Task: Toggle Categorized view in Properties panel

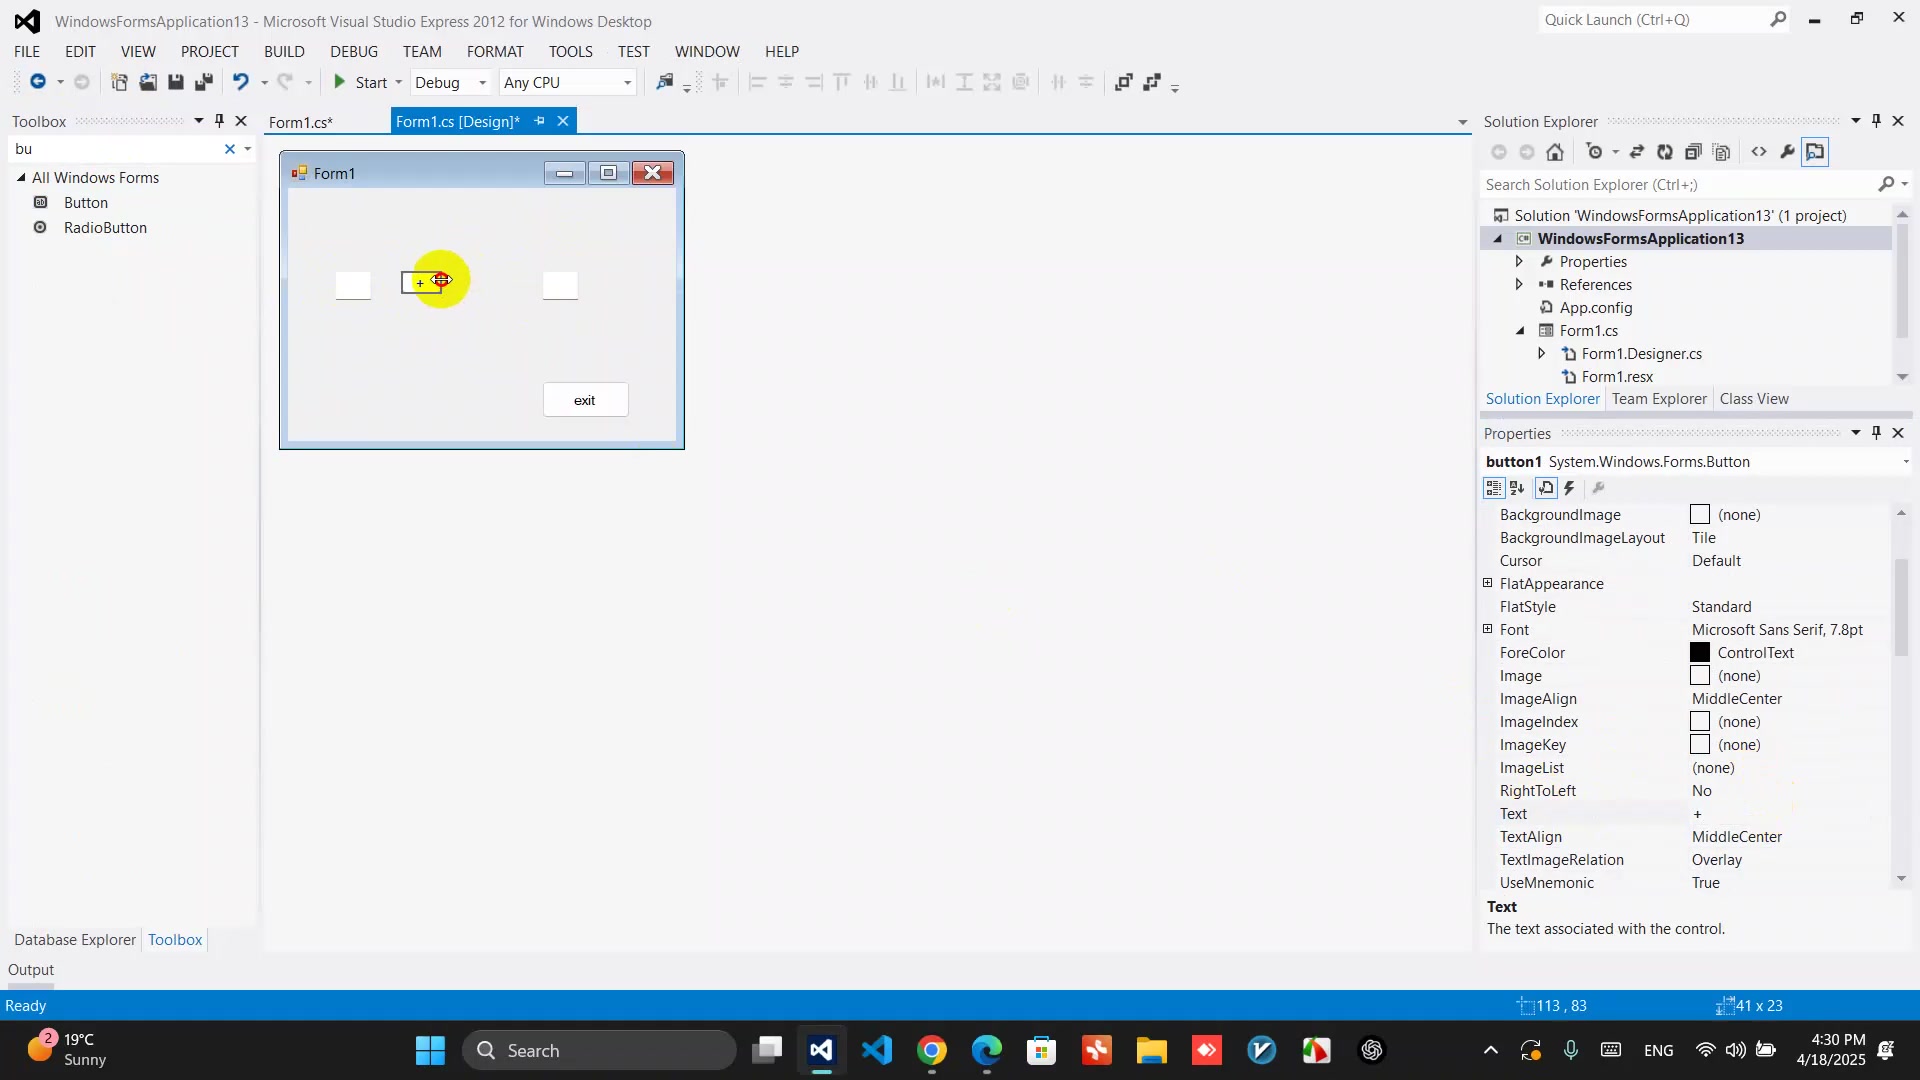Action: point(1493,488)
